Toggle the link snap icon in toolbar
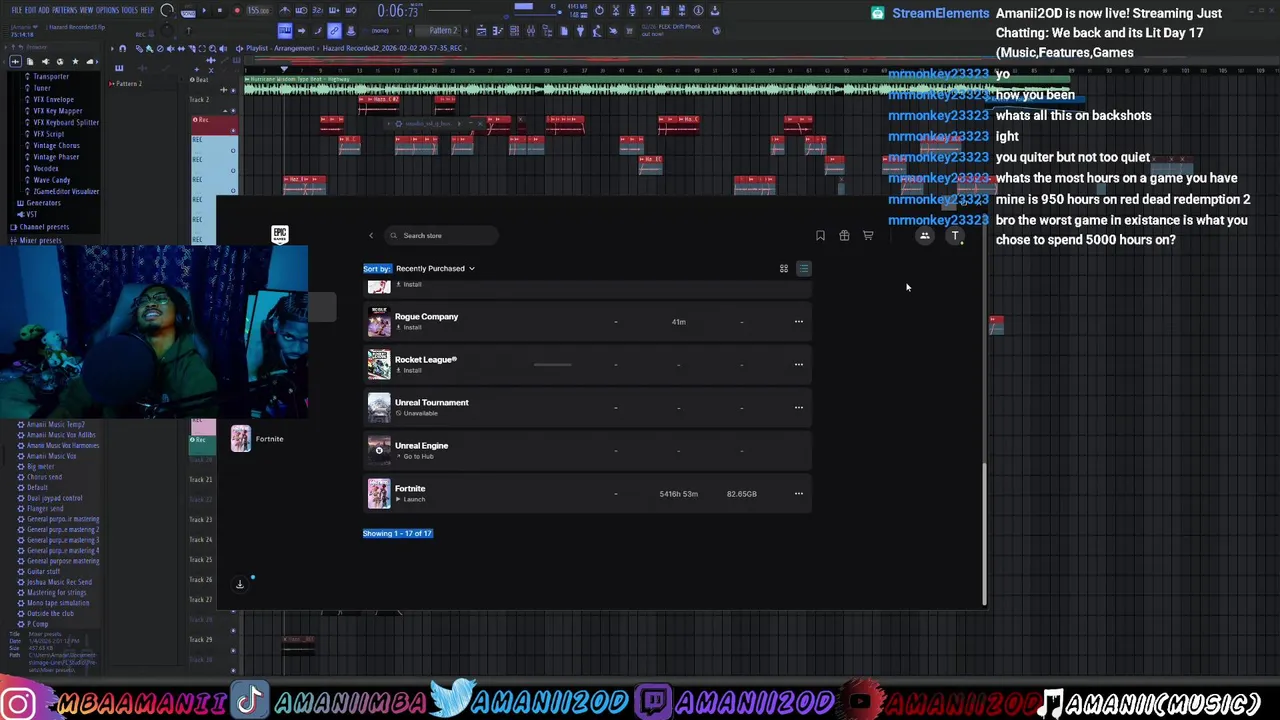The width and height of the screenshot is (1280, 720). coord(334,31)
